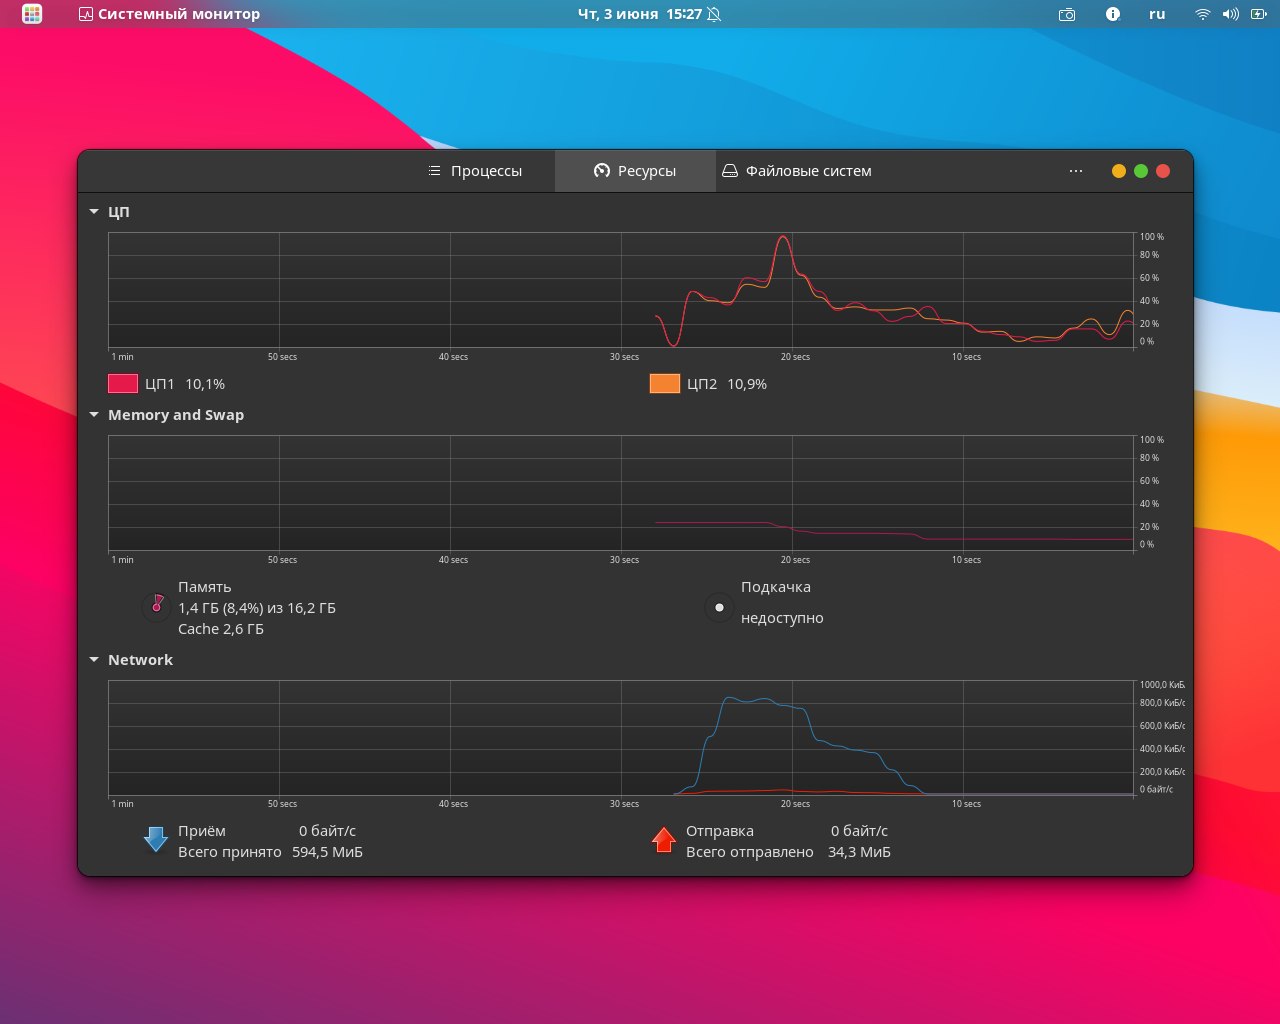This screenshot has width=1280, height=1024.
Task: Click the volume speaker icon in top bar
Action: (x=1230, y=14)
